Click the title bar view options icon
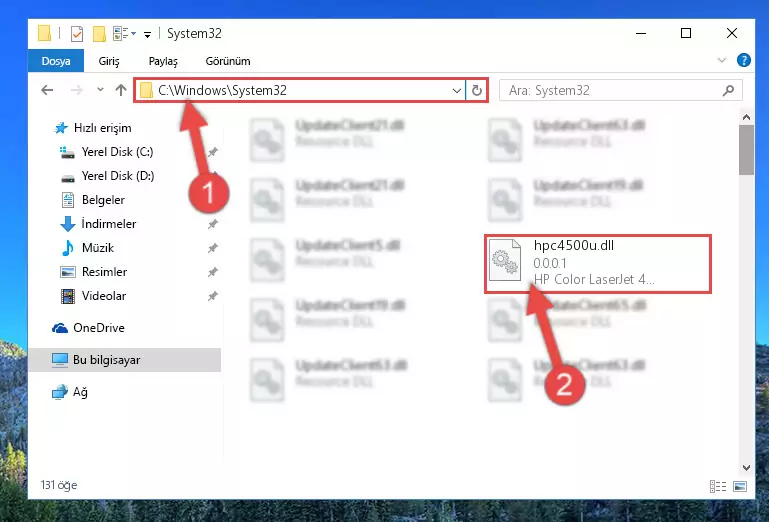The image size is (769, 522). [x=124, y=34]
